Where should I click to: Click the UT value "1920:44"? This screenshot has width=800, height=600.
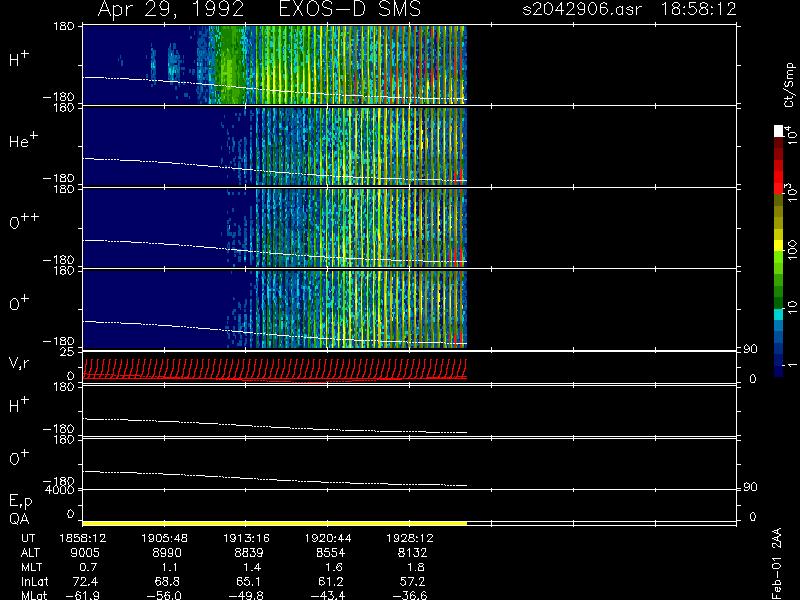click(328, 538)
